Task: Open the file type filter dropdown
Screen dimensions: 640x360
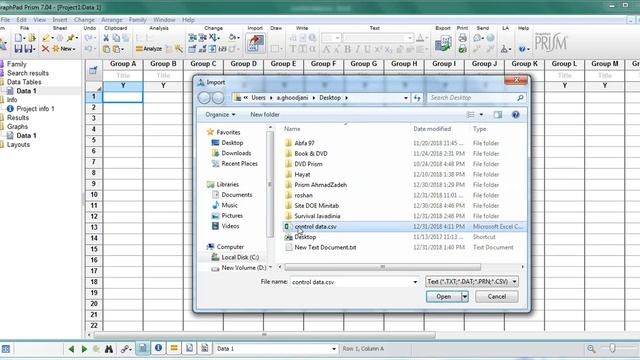Action: pyautogui.click(x=514, y=282)
